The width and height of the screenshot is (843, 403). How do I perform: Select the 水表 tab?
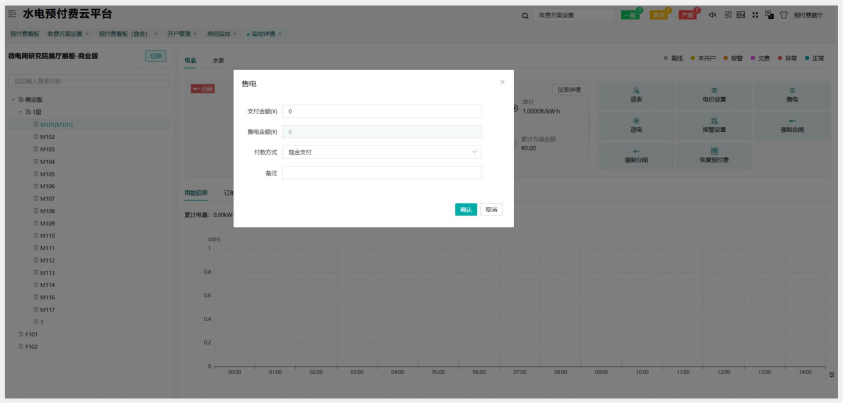[218, 61]
